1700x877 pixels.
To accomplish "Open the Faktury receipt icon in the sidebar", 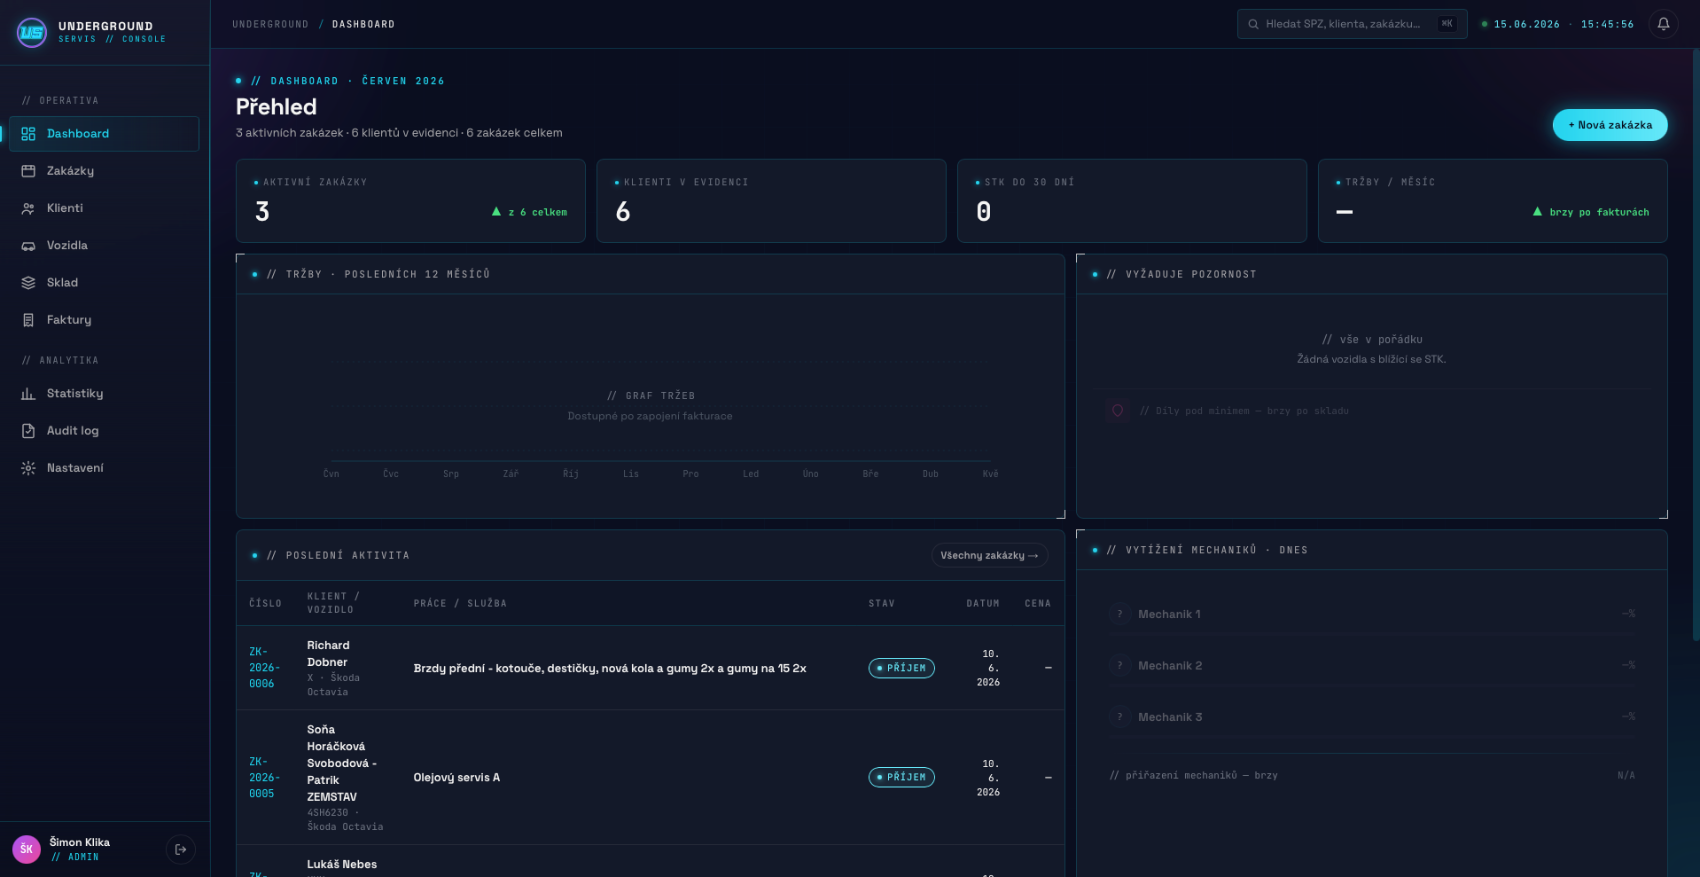I will pos(28,320).
